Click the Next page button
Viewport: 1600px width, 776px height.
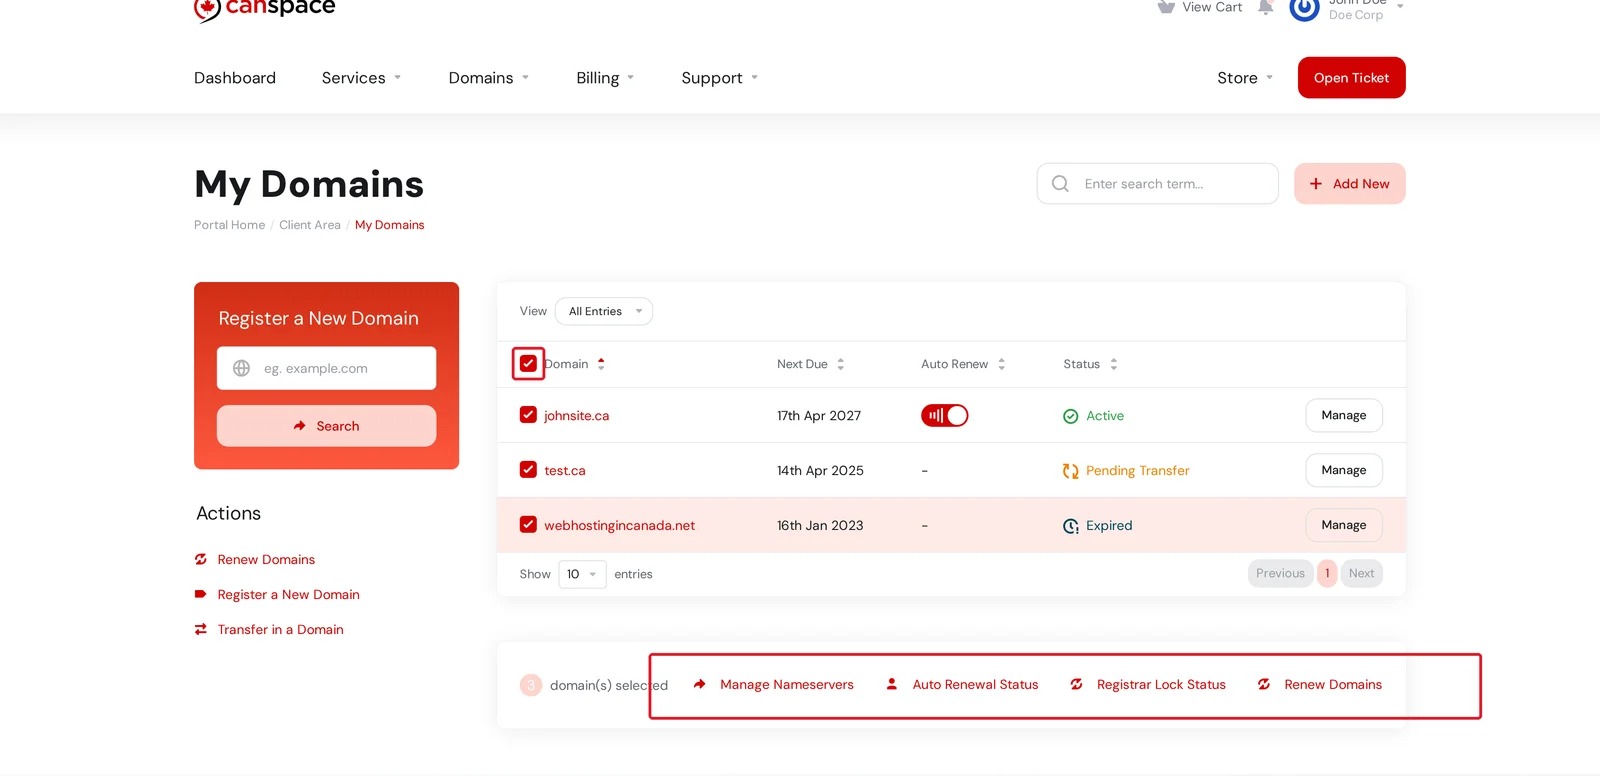[1362, 573]
